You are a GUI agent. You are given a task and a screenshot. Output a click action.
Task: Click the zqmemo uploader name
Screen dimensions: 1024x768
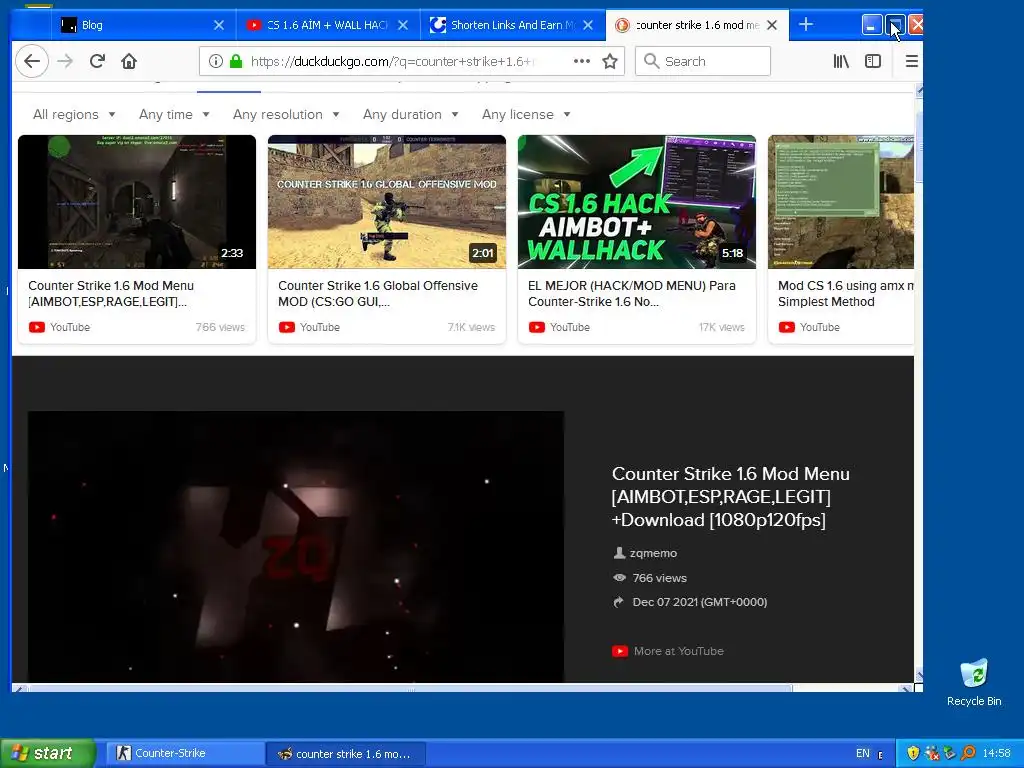click(x=653, y=553)
